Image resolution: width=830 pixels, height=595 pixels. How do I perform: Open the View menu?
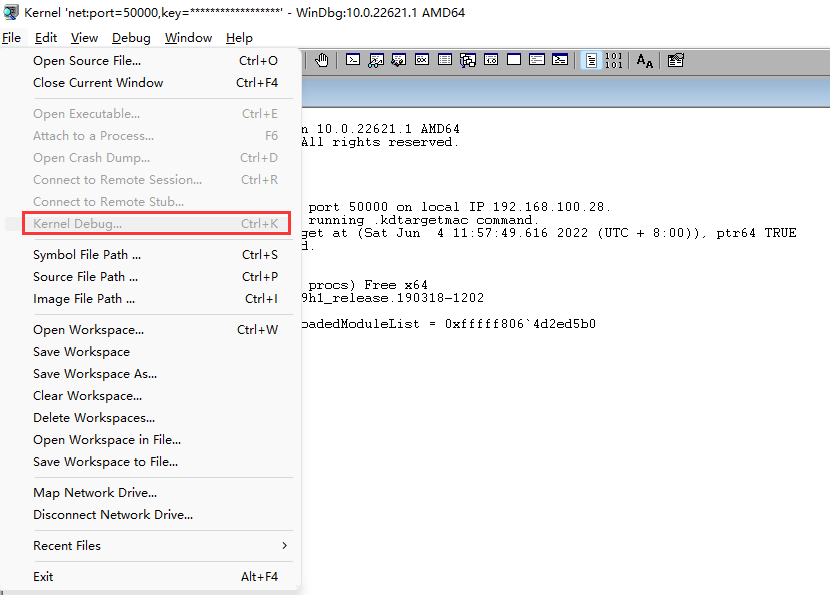coord(85,38)
